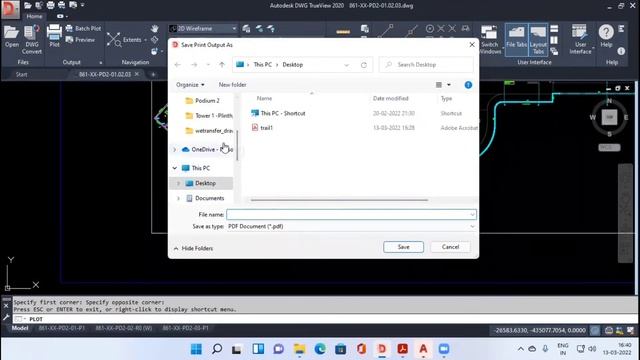
Task: Search Desktop input field
Action: point(427,64)
